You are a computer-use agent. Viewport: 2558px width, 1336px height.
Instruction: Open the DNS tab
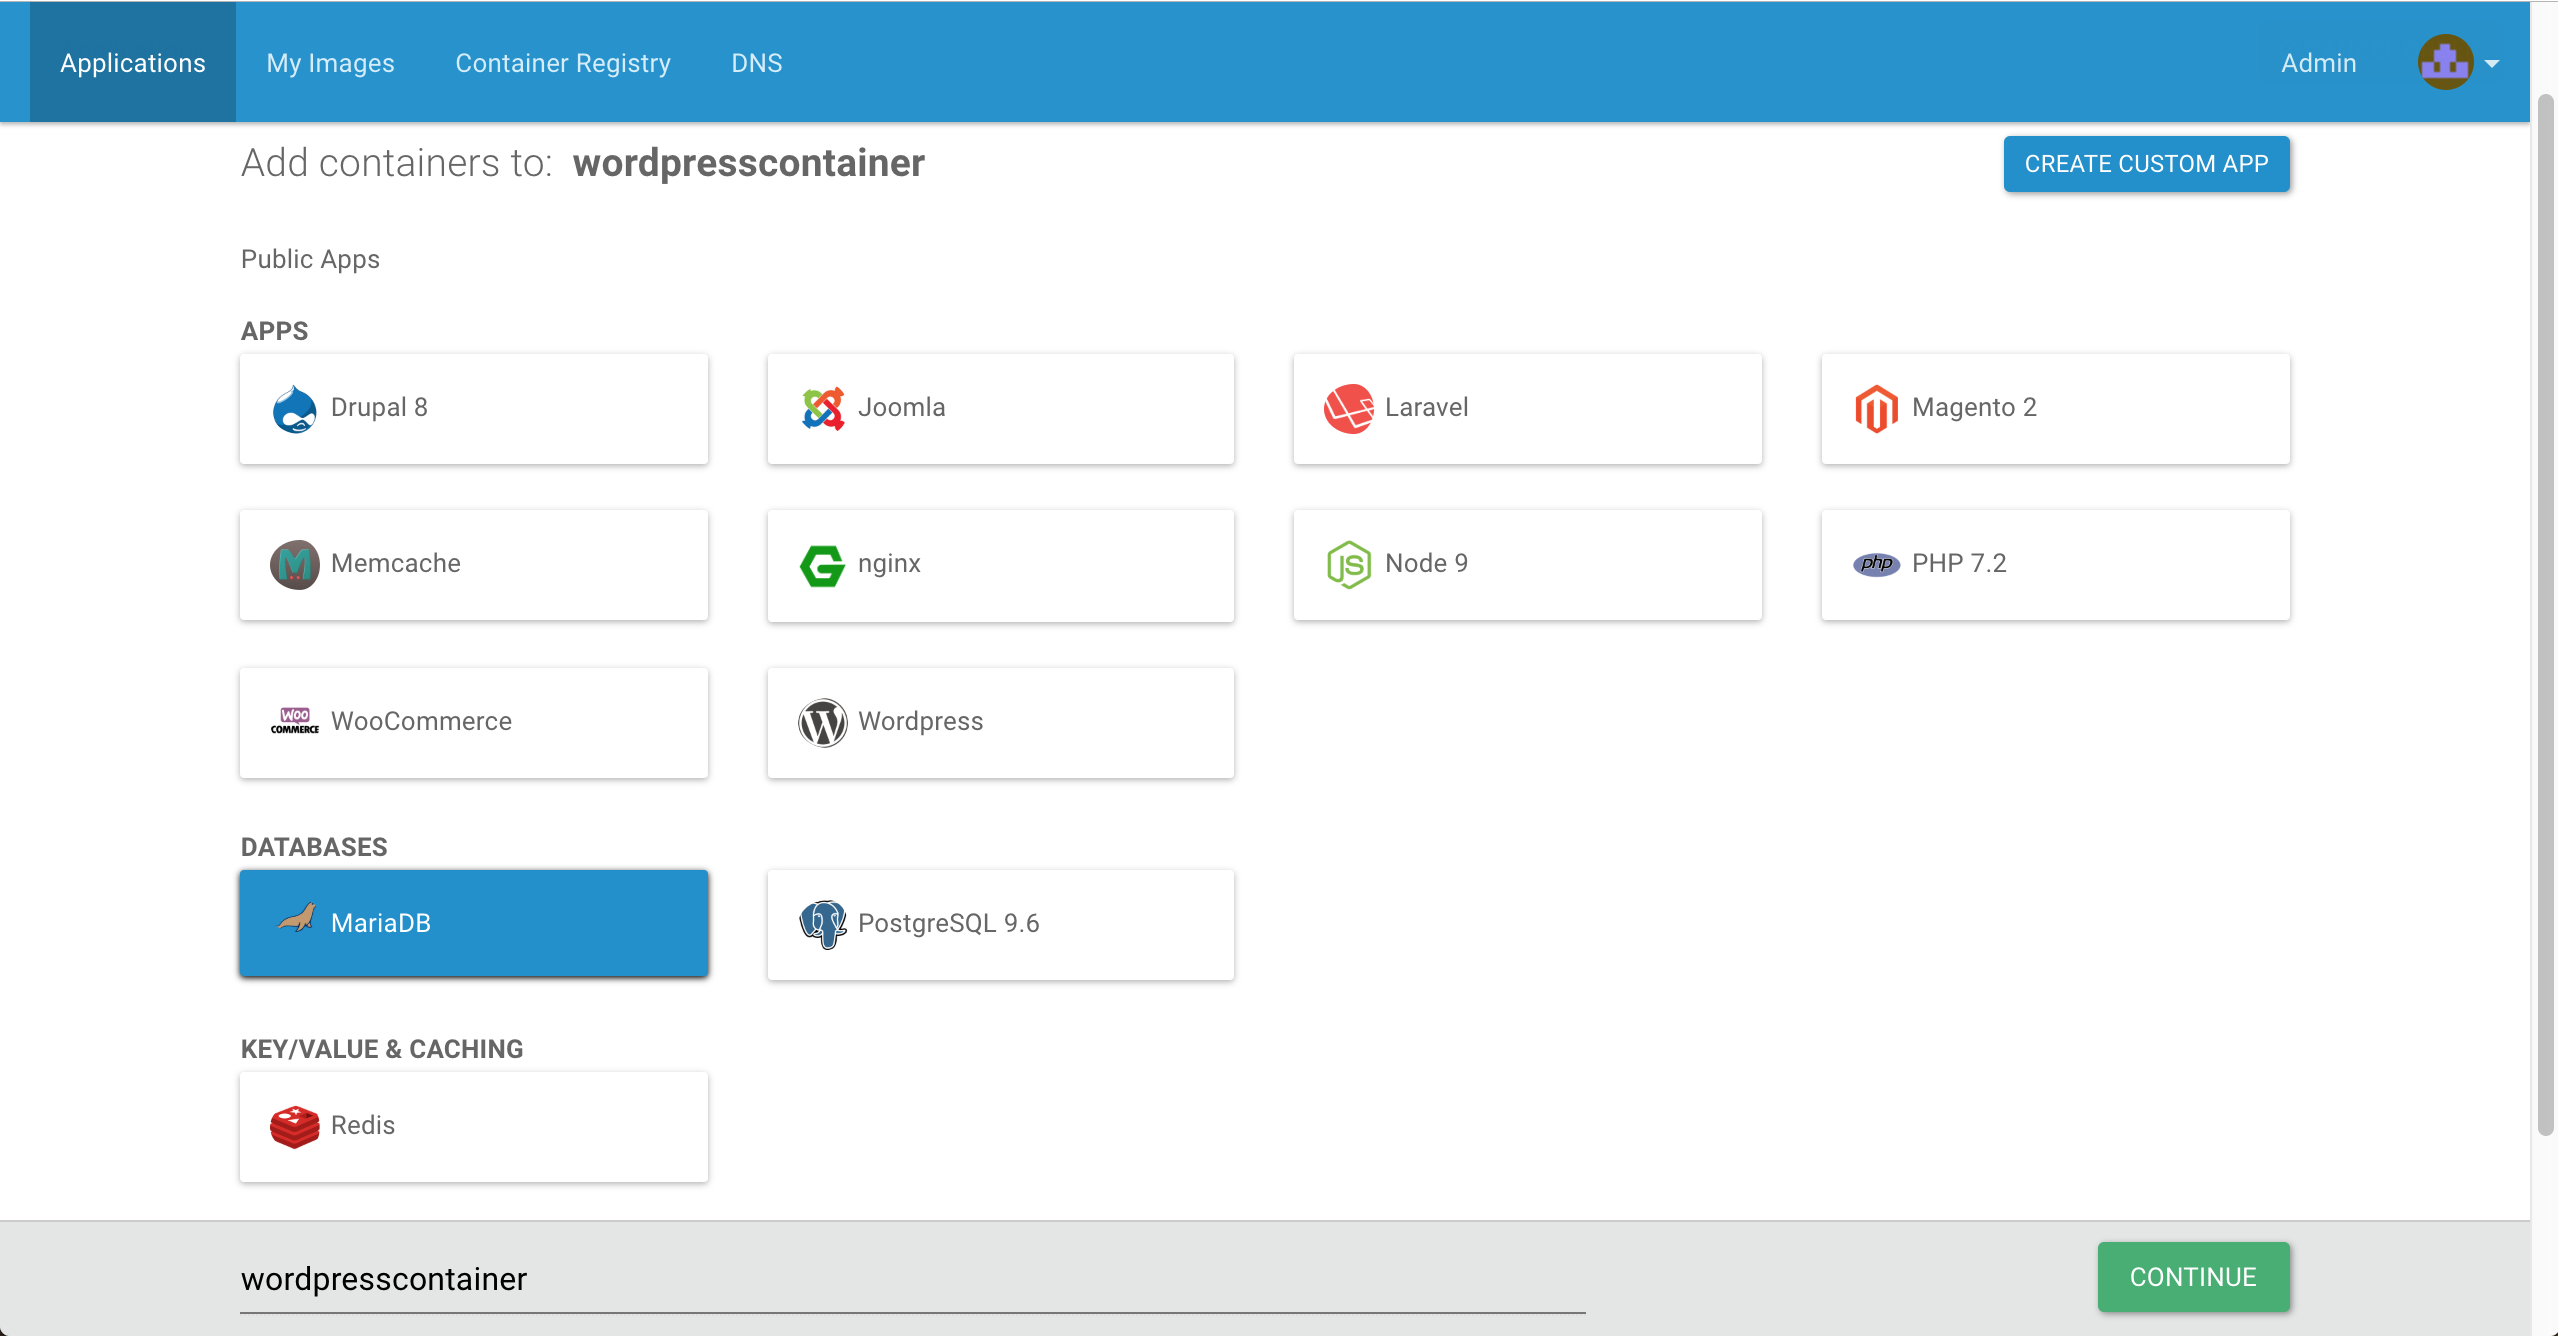[x=757, y=62]
